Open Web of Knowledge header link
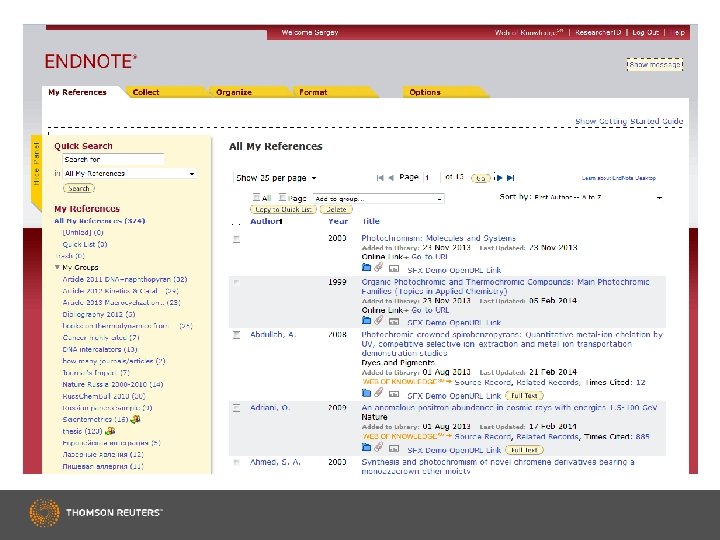The height and width of the screenshot is (540, 720). point(529,33)
